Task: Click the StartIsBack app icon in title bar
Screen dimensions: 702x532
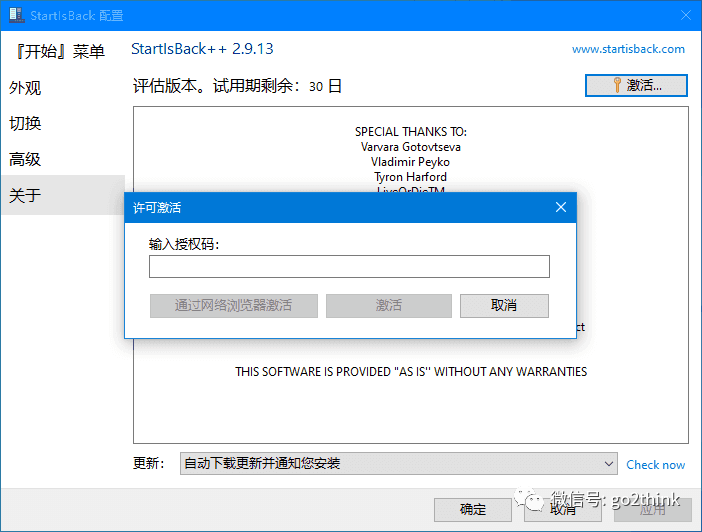Action: (17, 15)
